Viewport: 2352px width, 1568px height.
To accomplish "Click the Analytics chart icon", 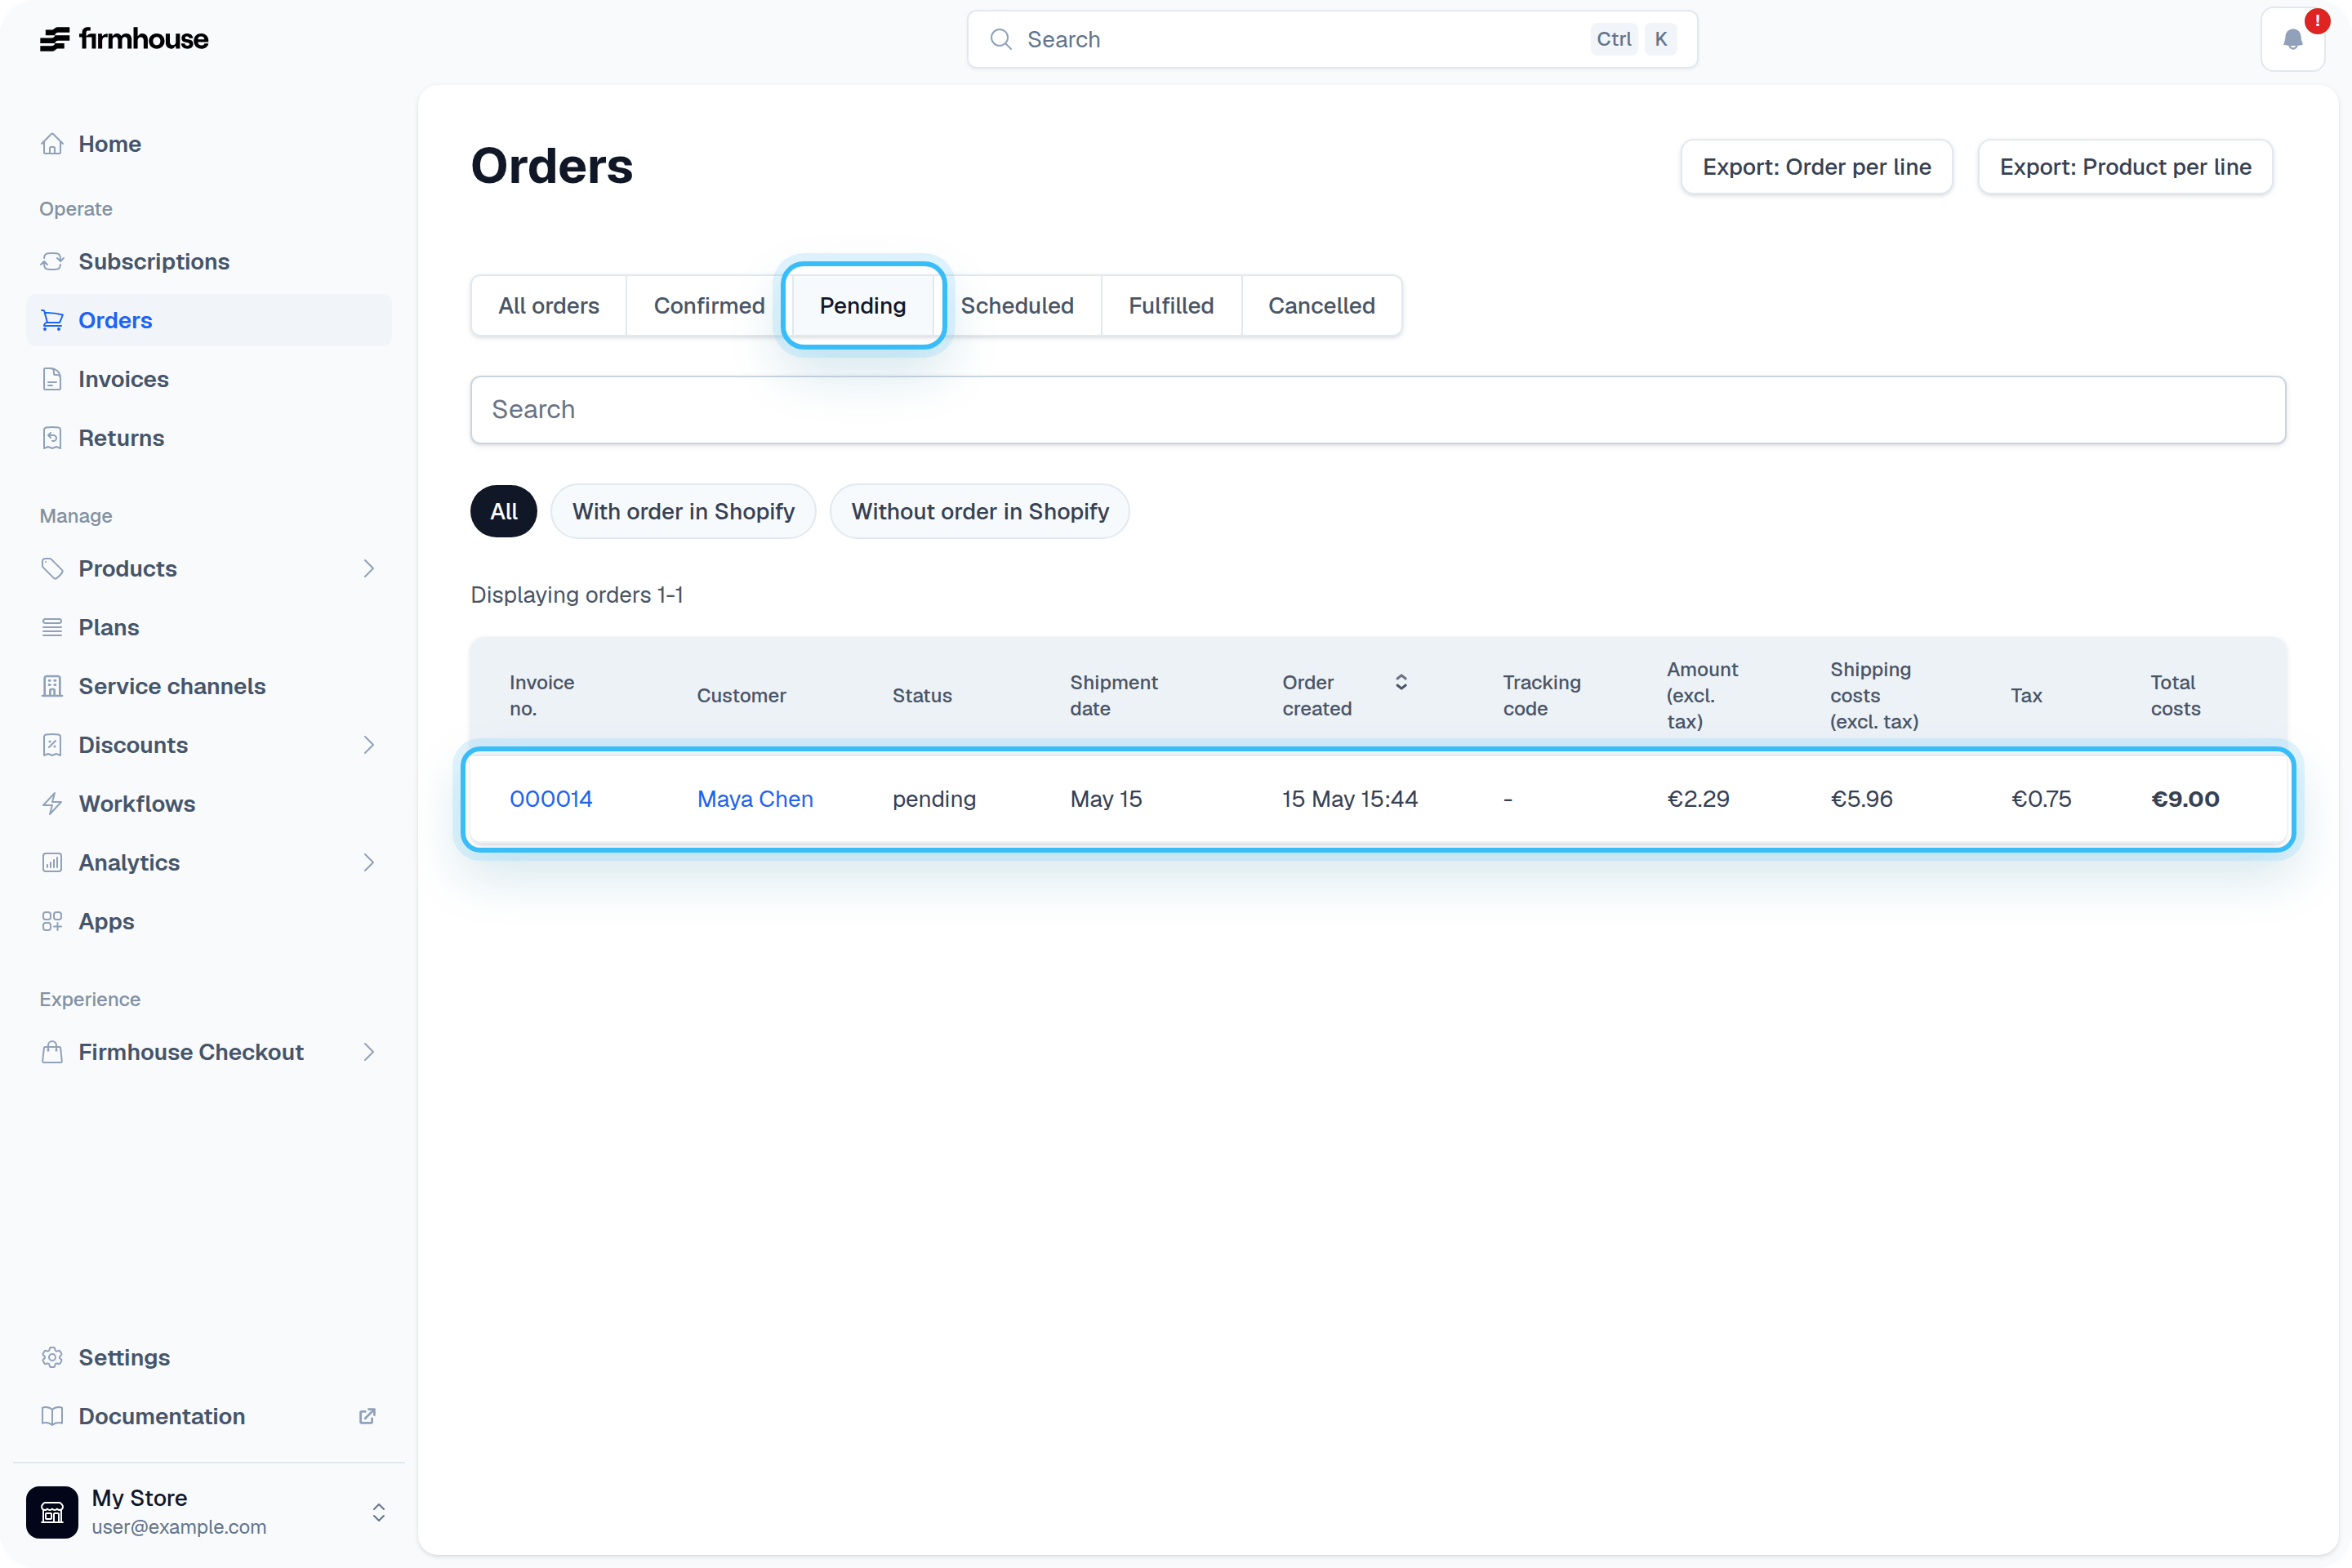I will coord(52,862).
